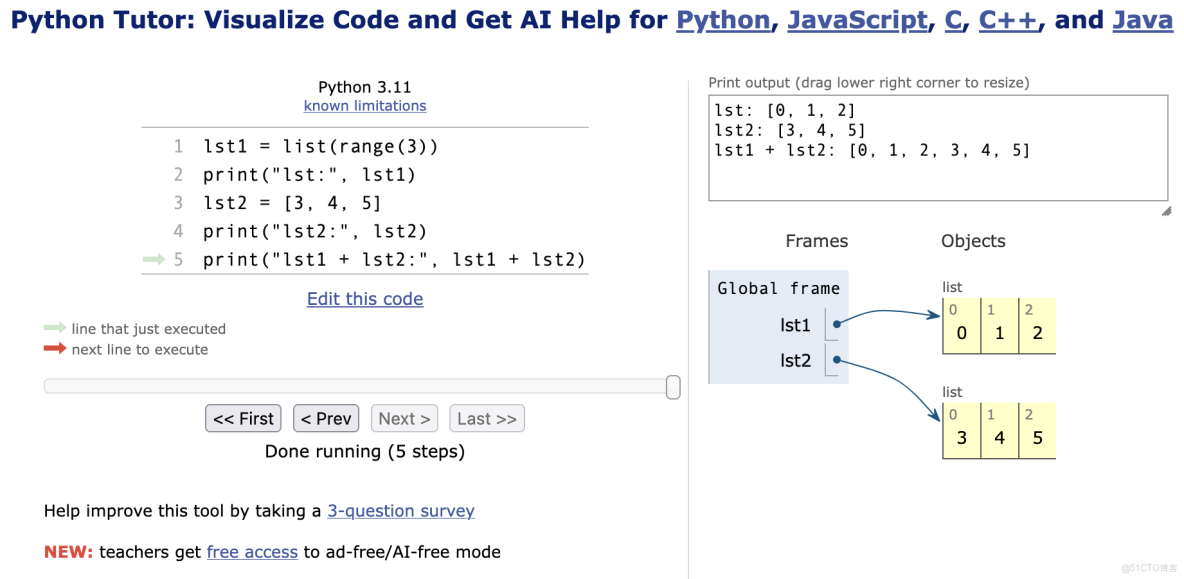Screen dimensions: 1184x579
Task: Click Edit this code
Action: [x=364, y=299]
